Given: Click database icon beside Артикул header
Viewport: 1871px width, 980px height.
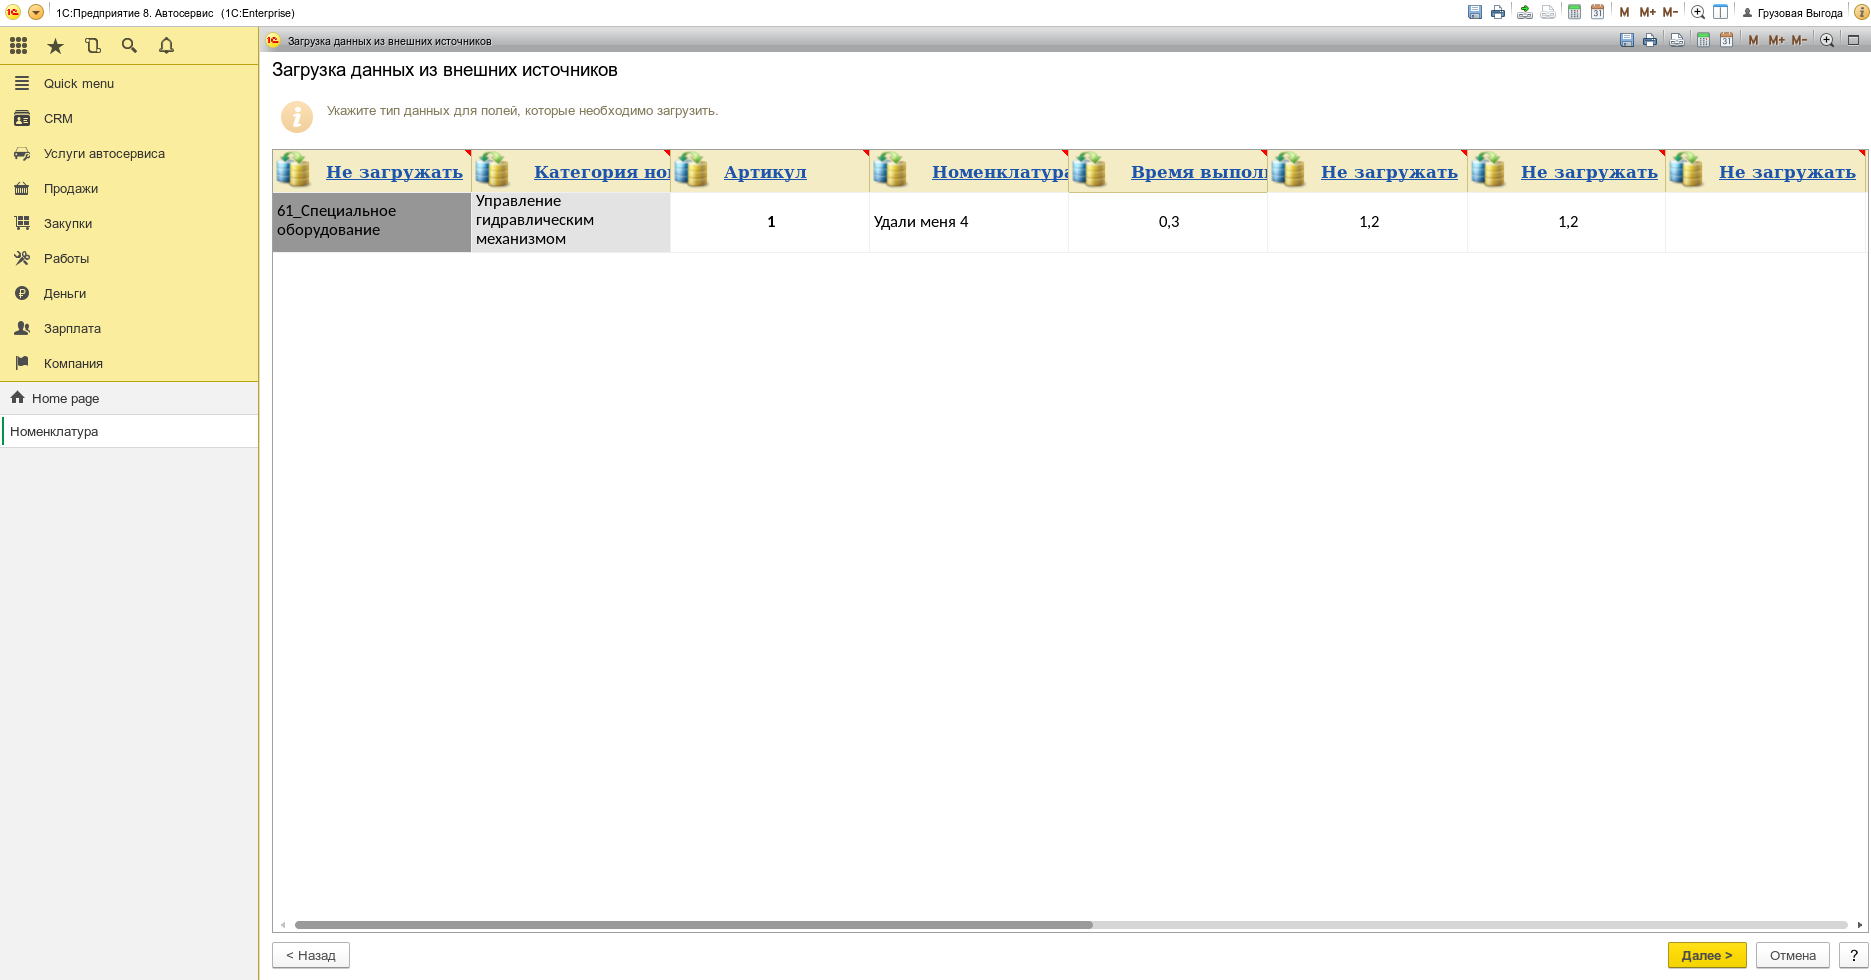Looking at the screenshot, I should point(691,171).
